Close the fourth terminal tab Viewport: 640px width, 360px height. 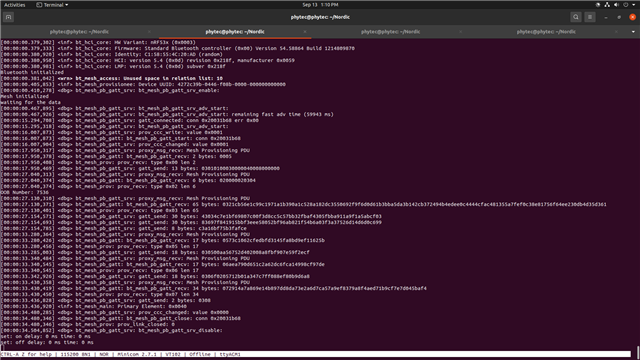click(616, 32)
